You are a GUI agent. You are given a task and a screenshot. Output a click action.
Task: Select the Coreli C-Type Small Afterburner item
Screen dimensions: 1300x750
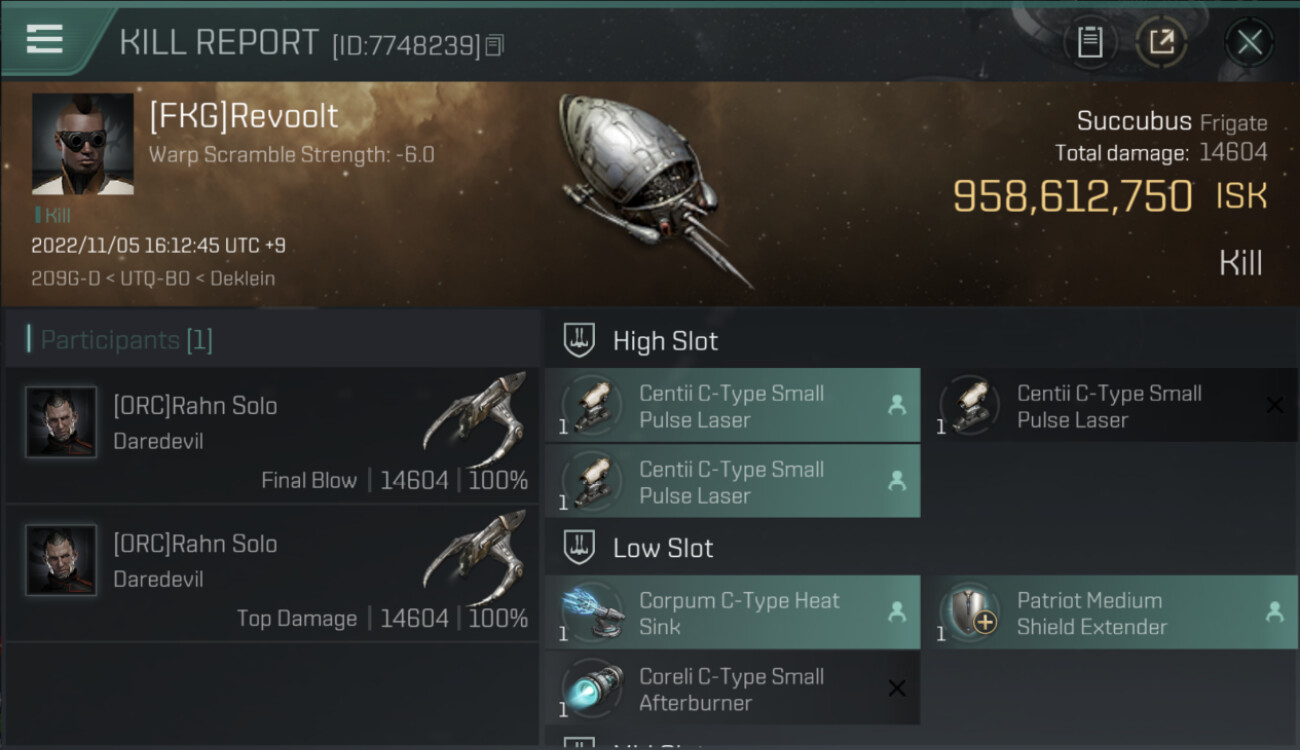coord(732,688)
